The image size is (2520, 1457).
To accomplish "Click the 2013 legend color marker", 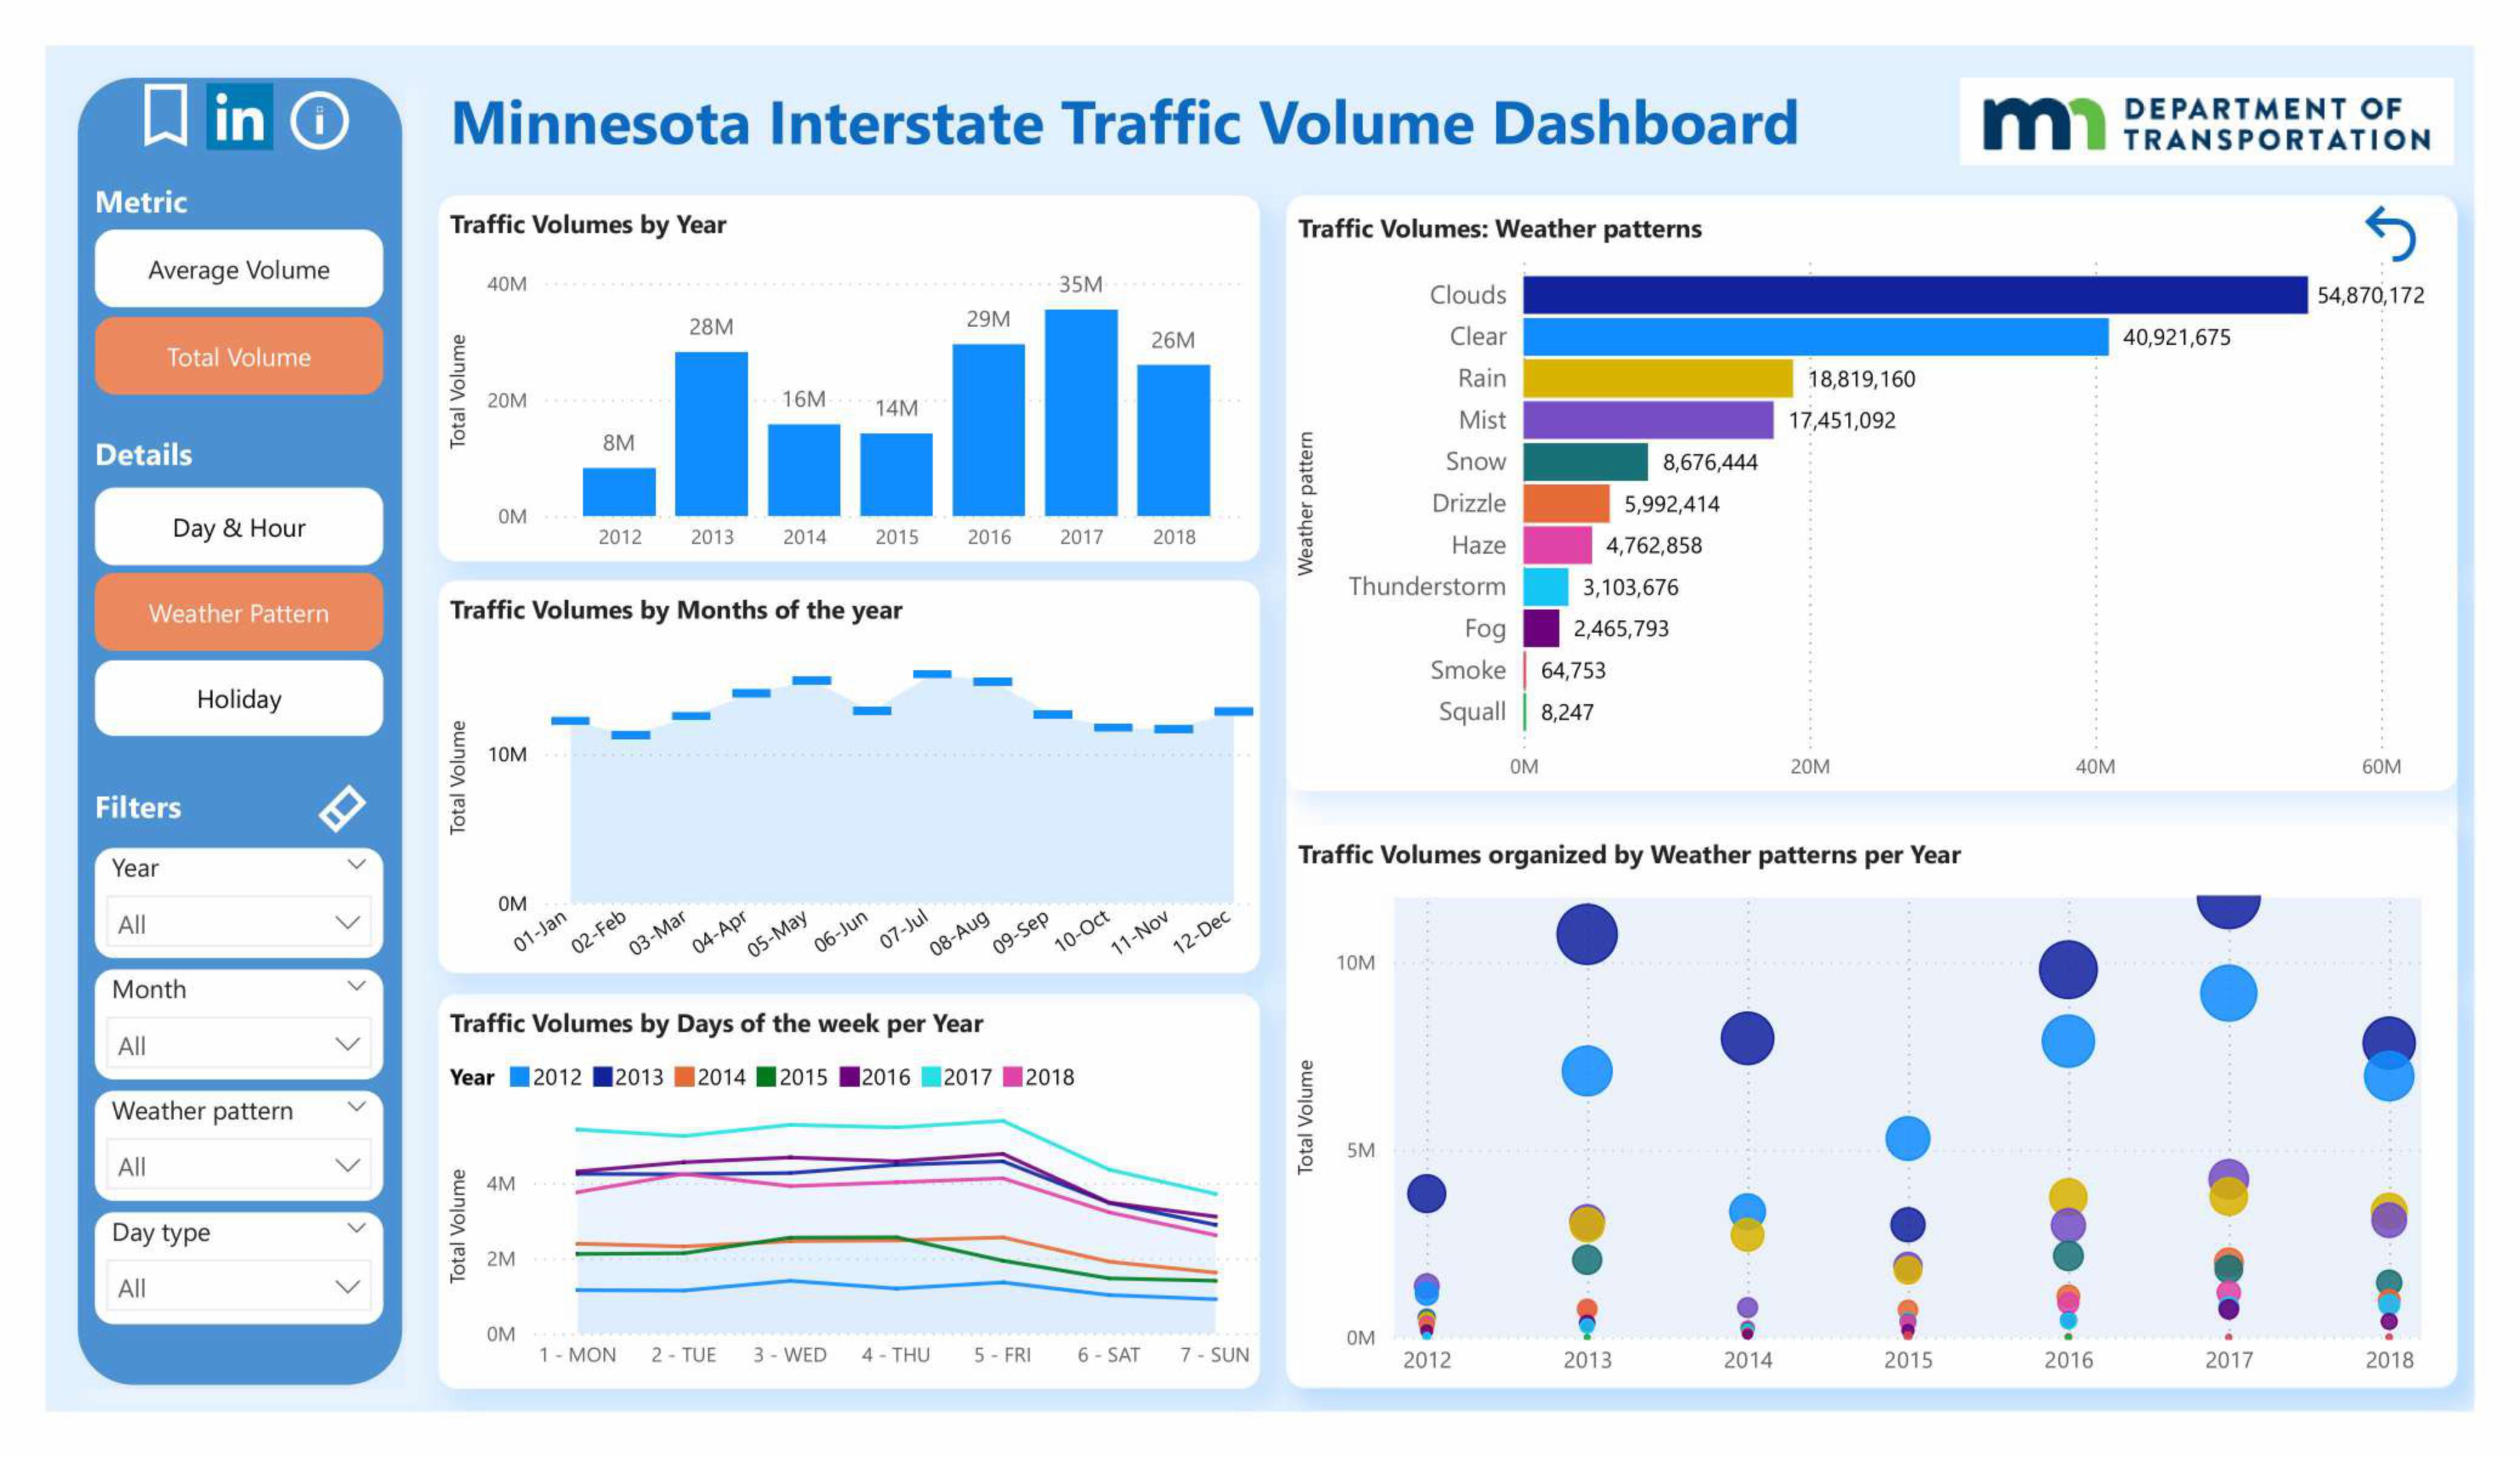I will pyautogui.click(x=602, y=1077).
